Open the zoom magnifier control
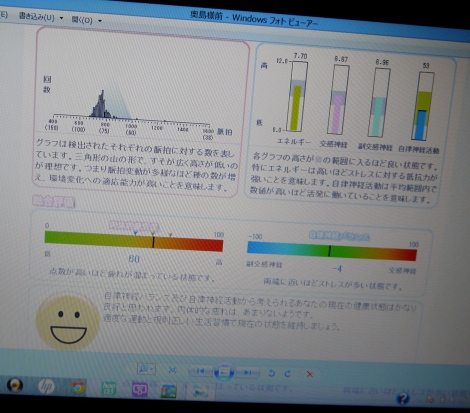This screenshot has width=470, height=413. 144,369
